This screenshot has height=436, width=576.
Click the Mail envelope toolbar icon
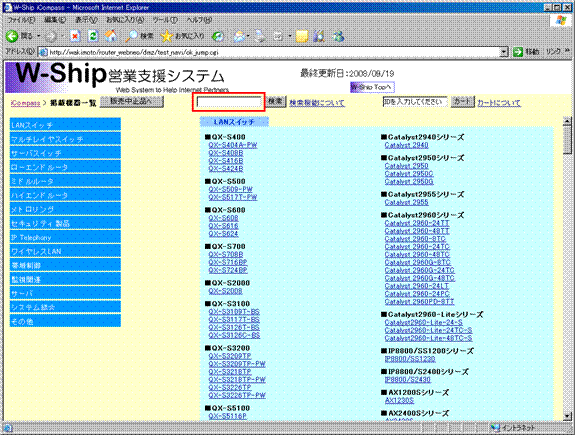coord(239,36)
